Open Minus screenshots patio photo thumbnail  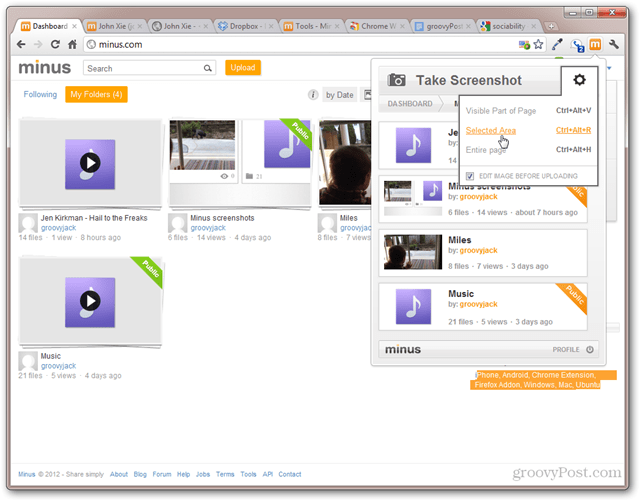[x=202, y=145]
